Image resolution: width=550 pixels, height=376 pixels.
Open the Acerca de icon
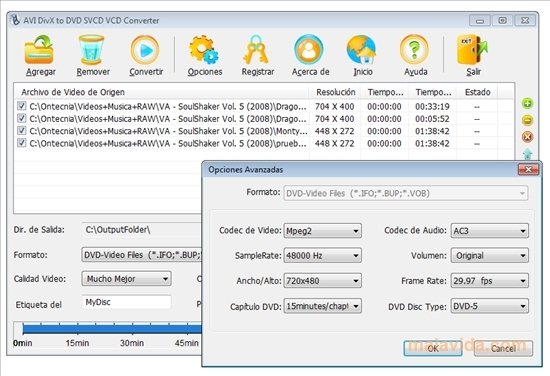pyautogui.click(x=309, y=49)
